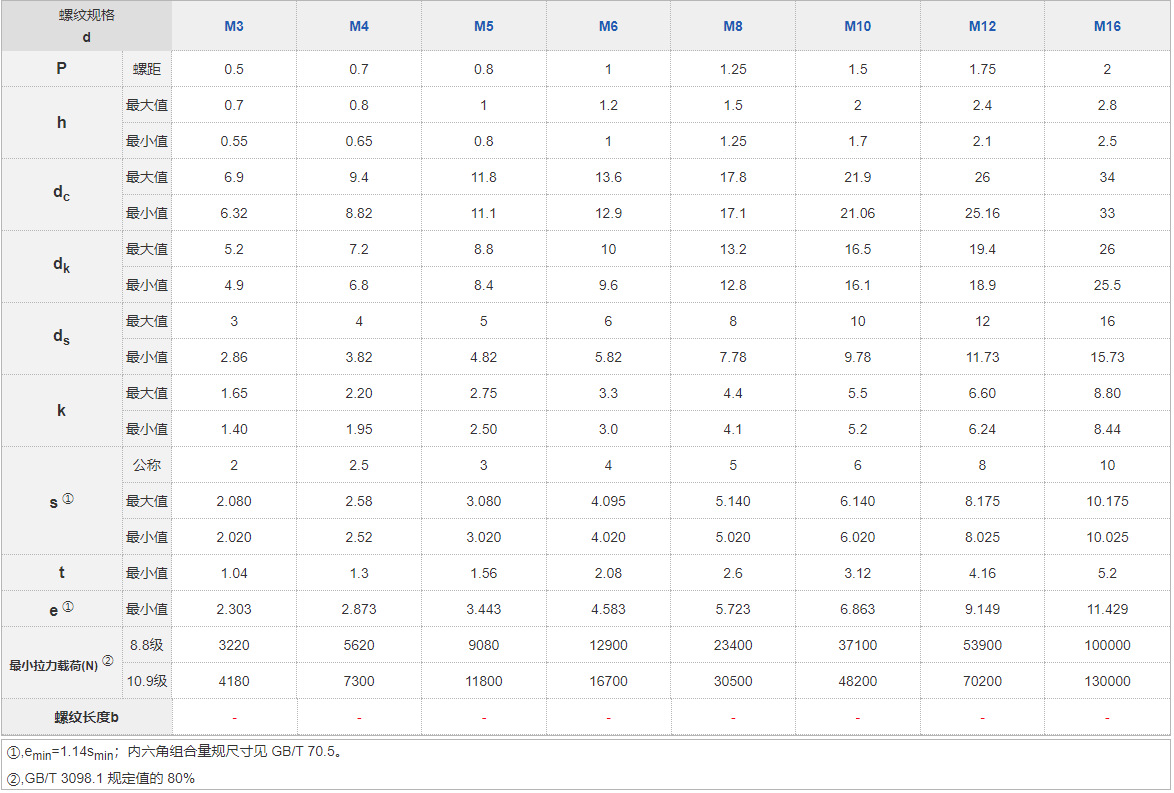
Task: Open the M6 thread size link
Action: [x=608, y=26]
